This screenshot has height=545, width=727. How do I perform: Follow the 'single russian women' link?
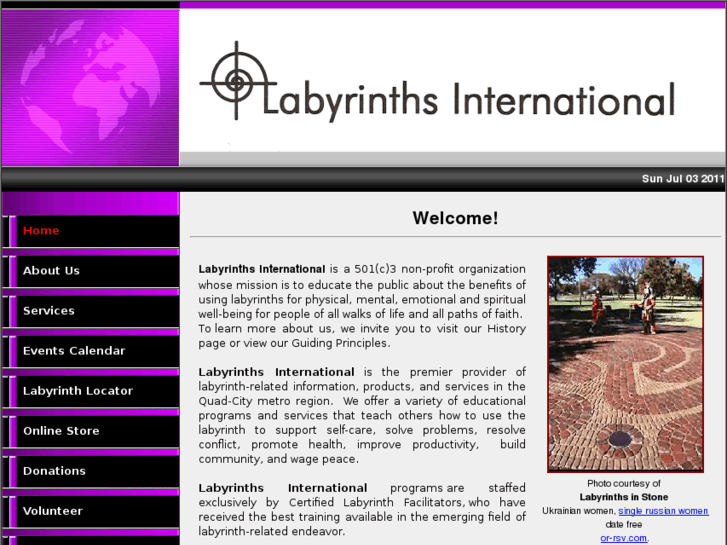(663, 511)
